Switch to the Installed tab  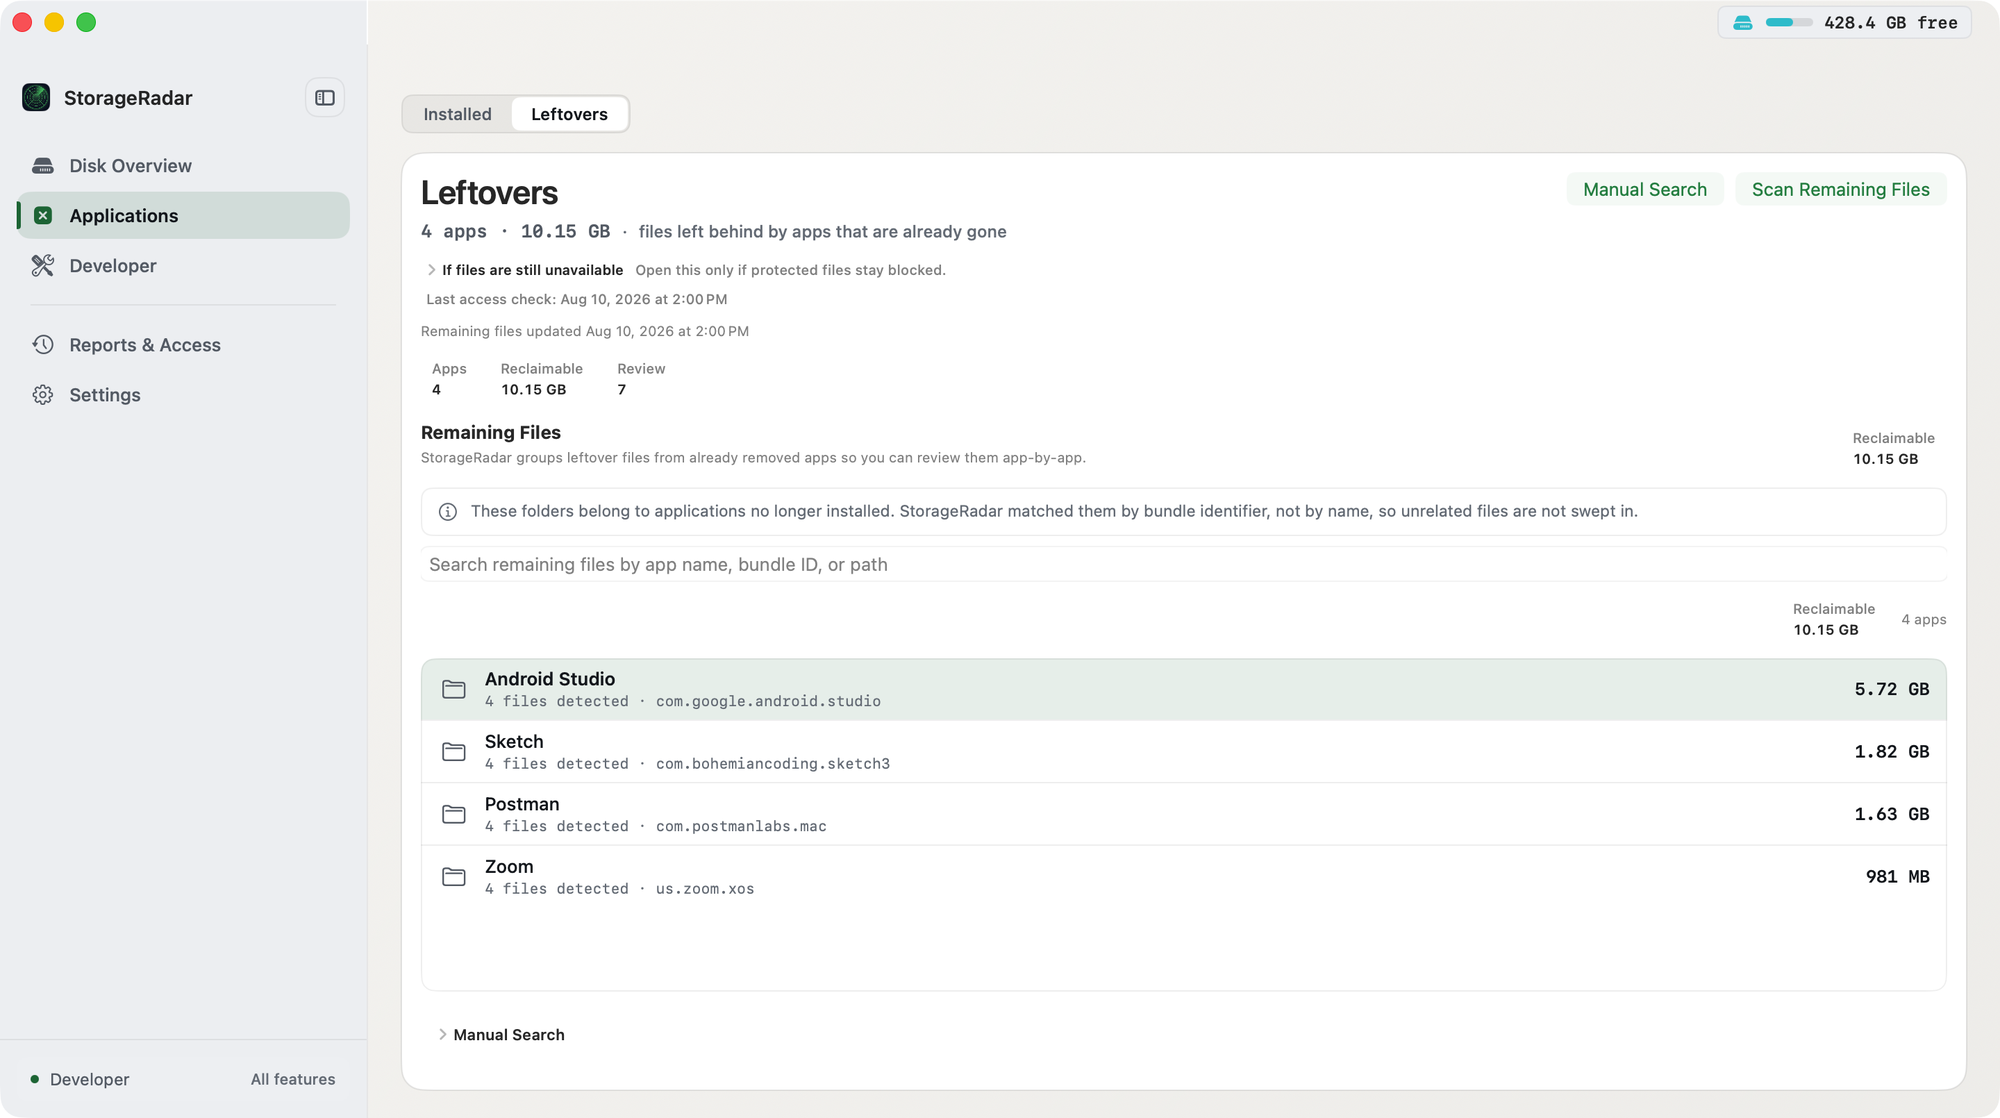tap(457, 114)
